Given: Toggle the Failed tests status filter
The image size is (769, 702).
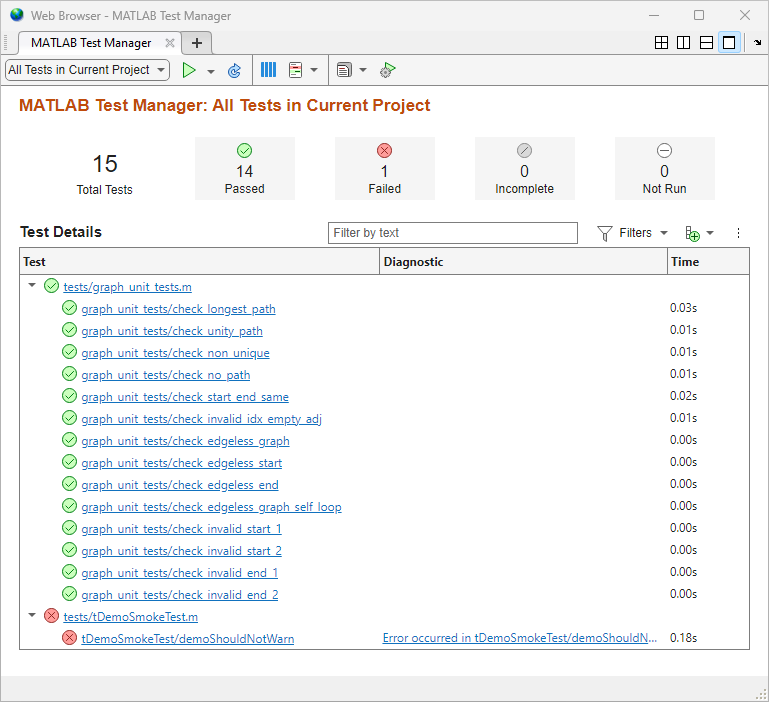Looking at the screenshot, I should 384,168.
